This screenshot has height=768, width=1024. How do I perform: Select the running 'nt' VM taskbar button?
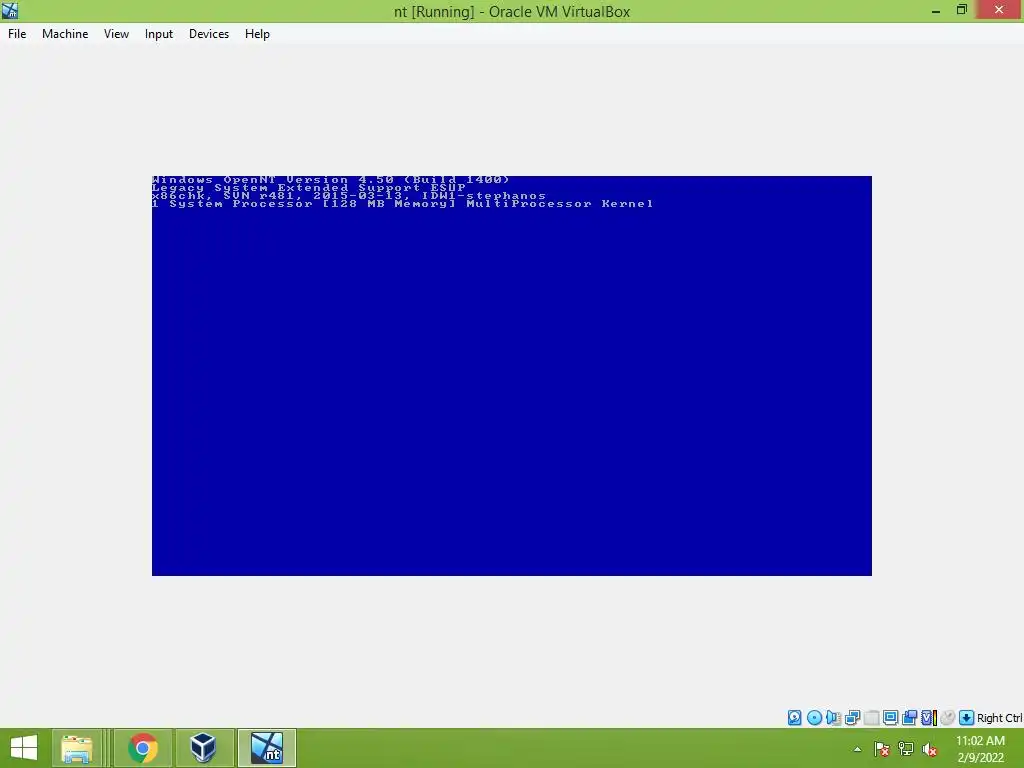tap(266, 748)
